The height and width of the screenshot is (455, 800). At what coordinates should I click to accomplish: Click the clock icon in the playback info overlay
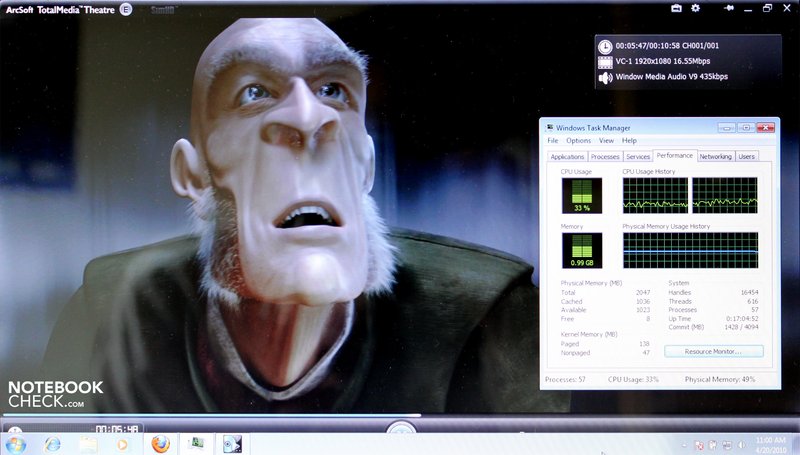605,46
